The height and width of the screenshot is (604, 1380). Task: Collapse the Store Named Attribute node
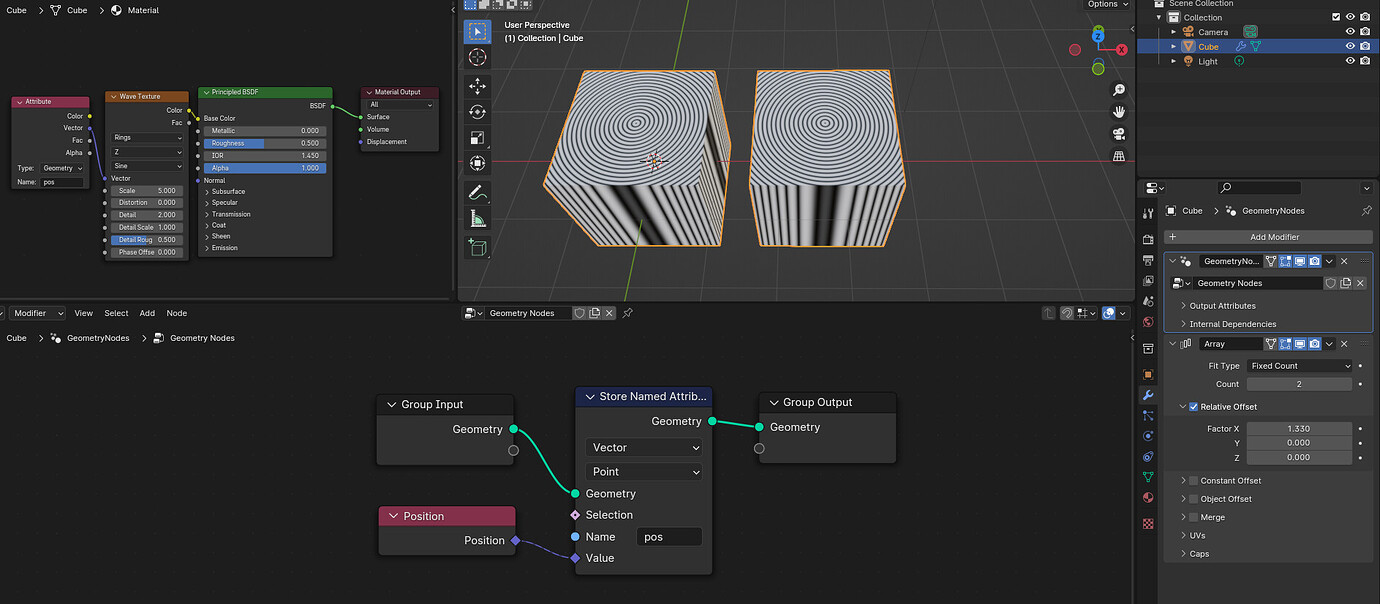589,396
